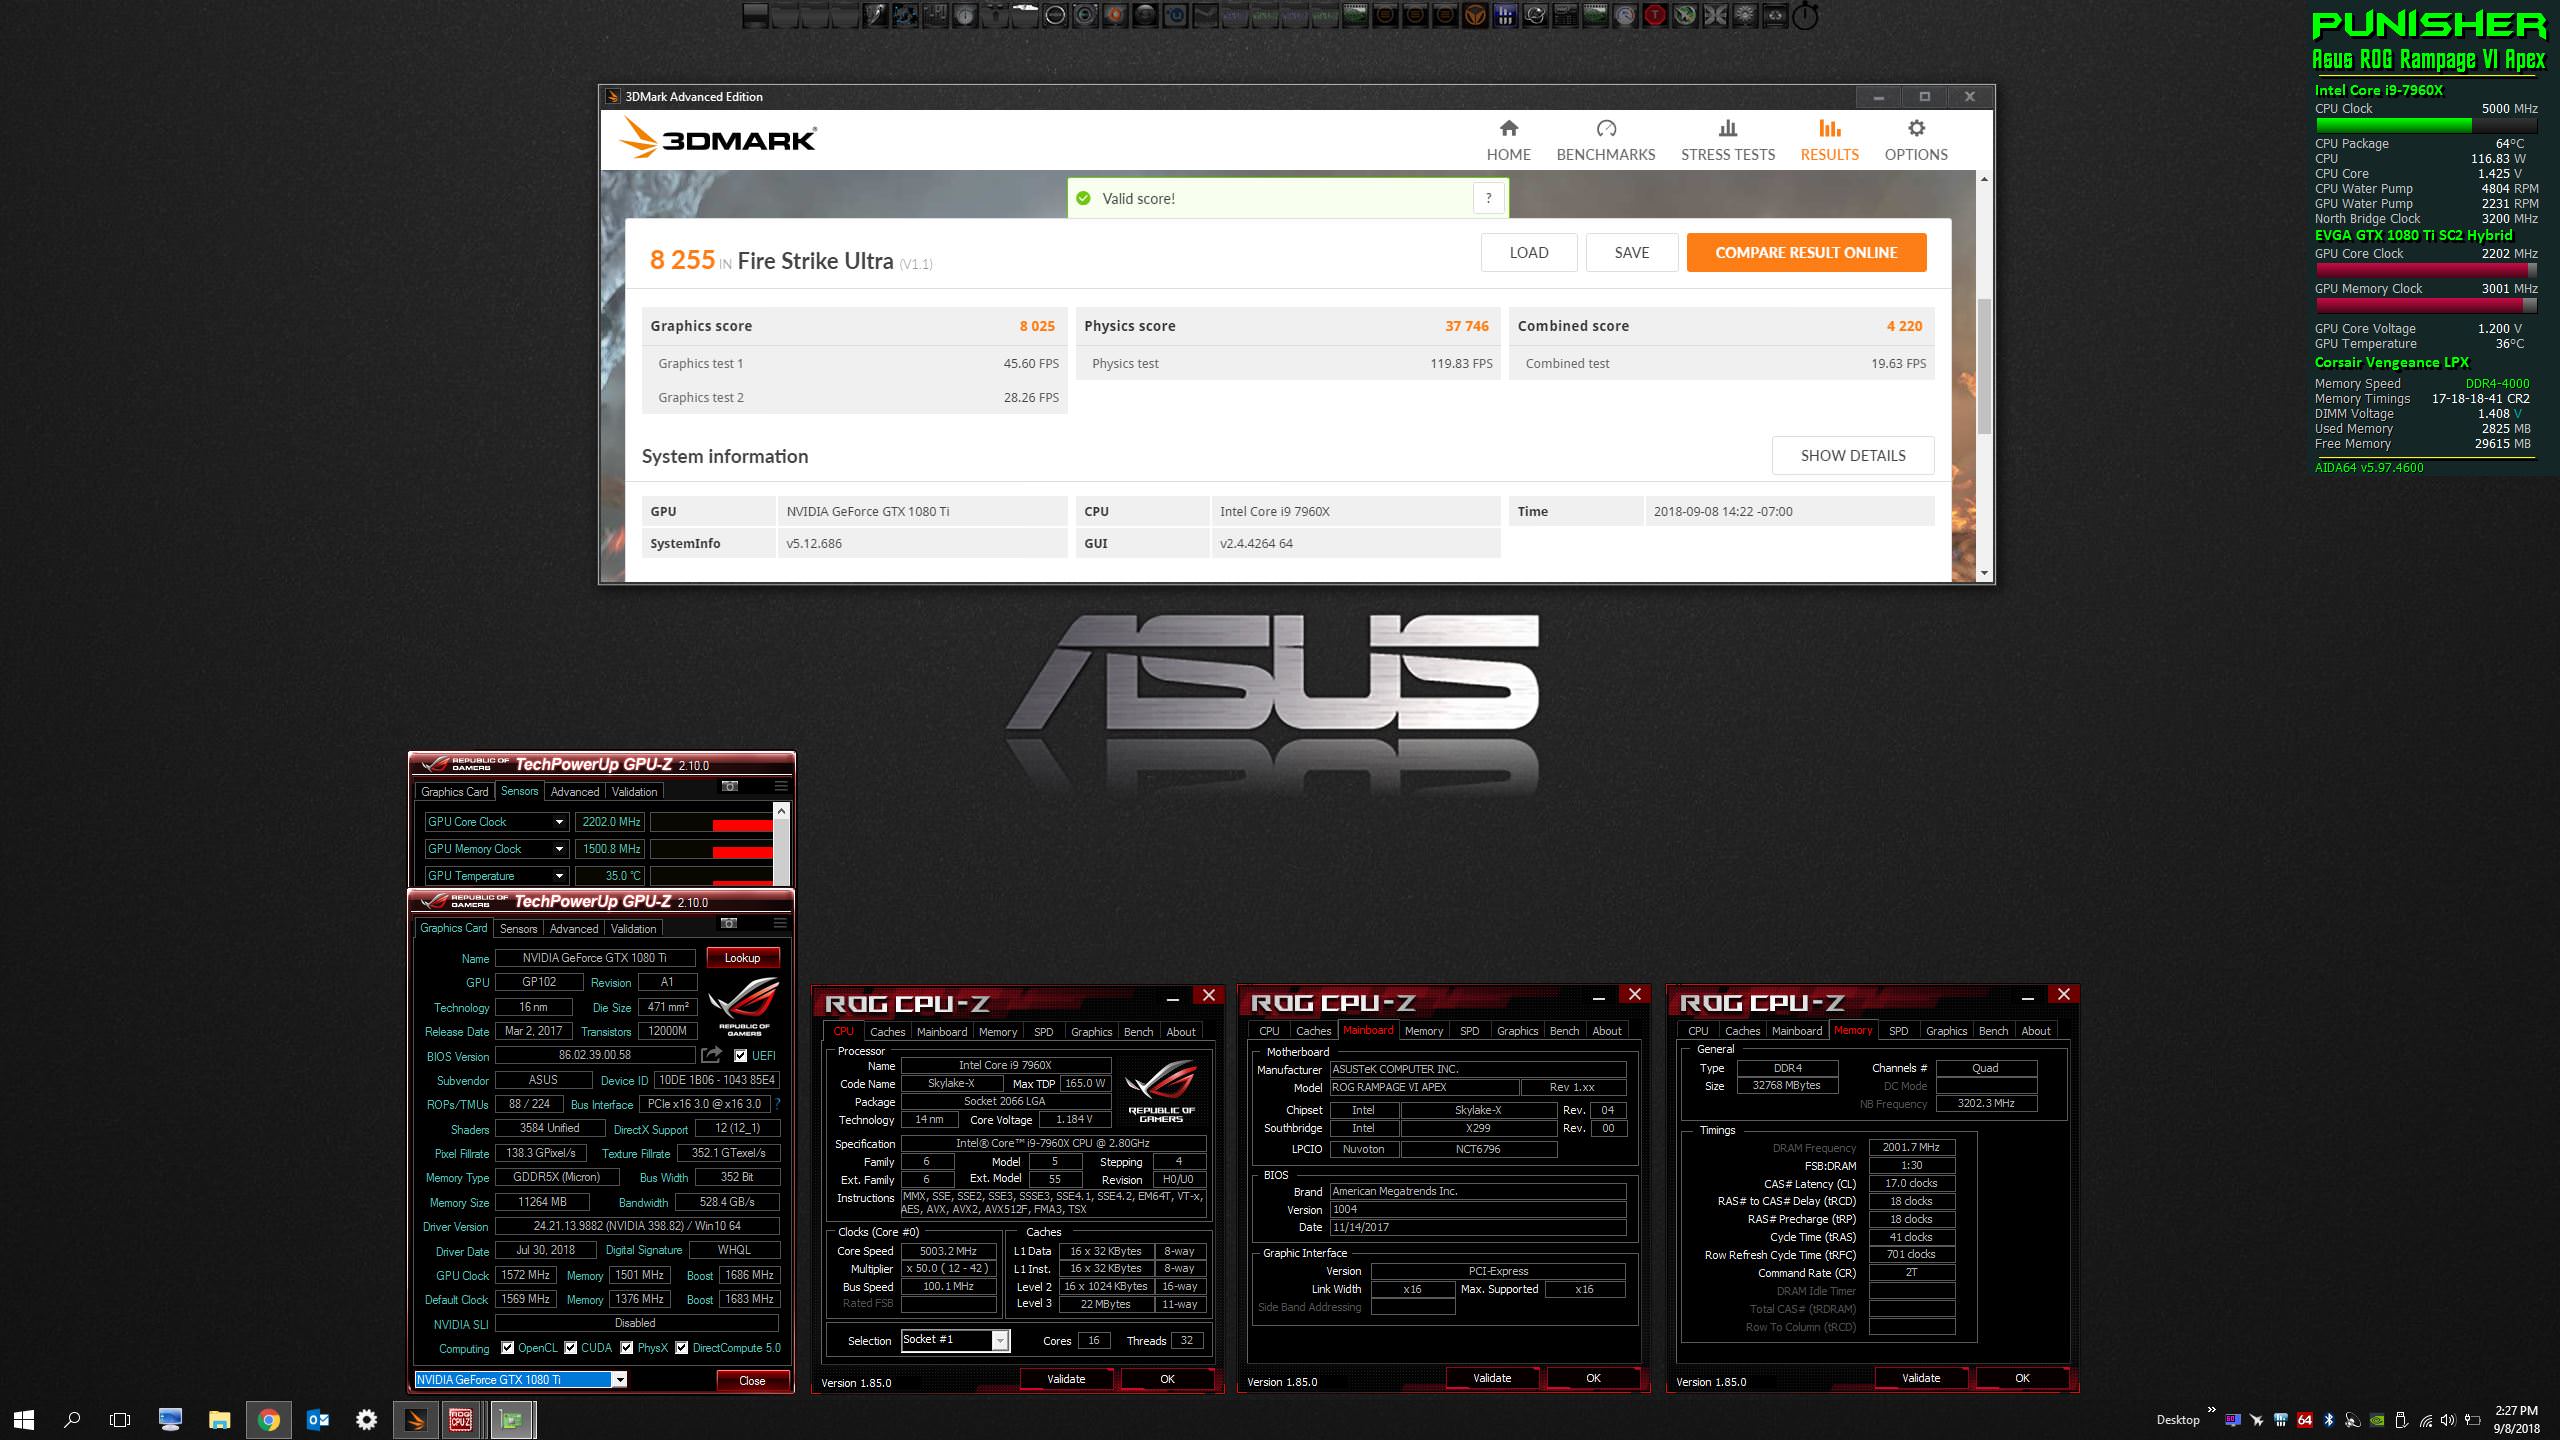Toggle the UEFI checkbox in GPU-Z
2560x1440 pixels.
[x=741, y=1055]
